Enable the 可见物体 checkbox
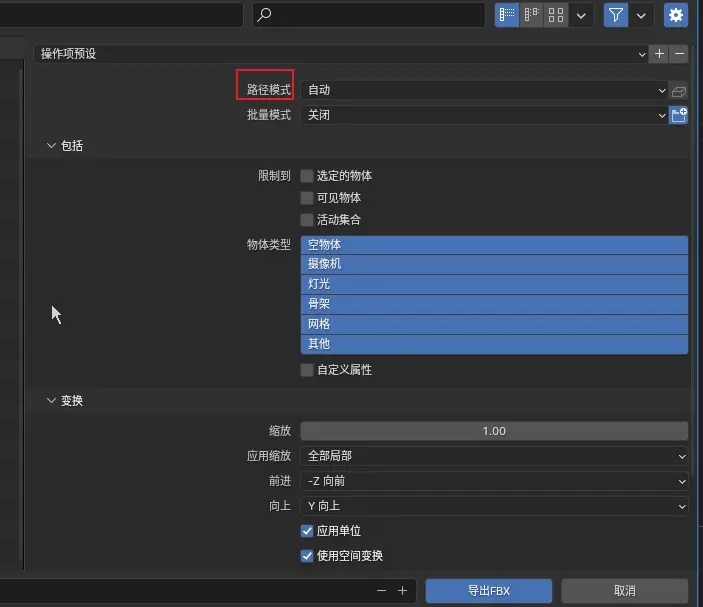 click(x=307, y=198)
